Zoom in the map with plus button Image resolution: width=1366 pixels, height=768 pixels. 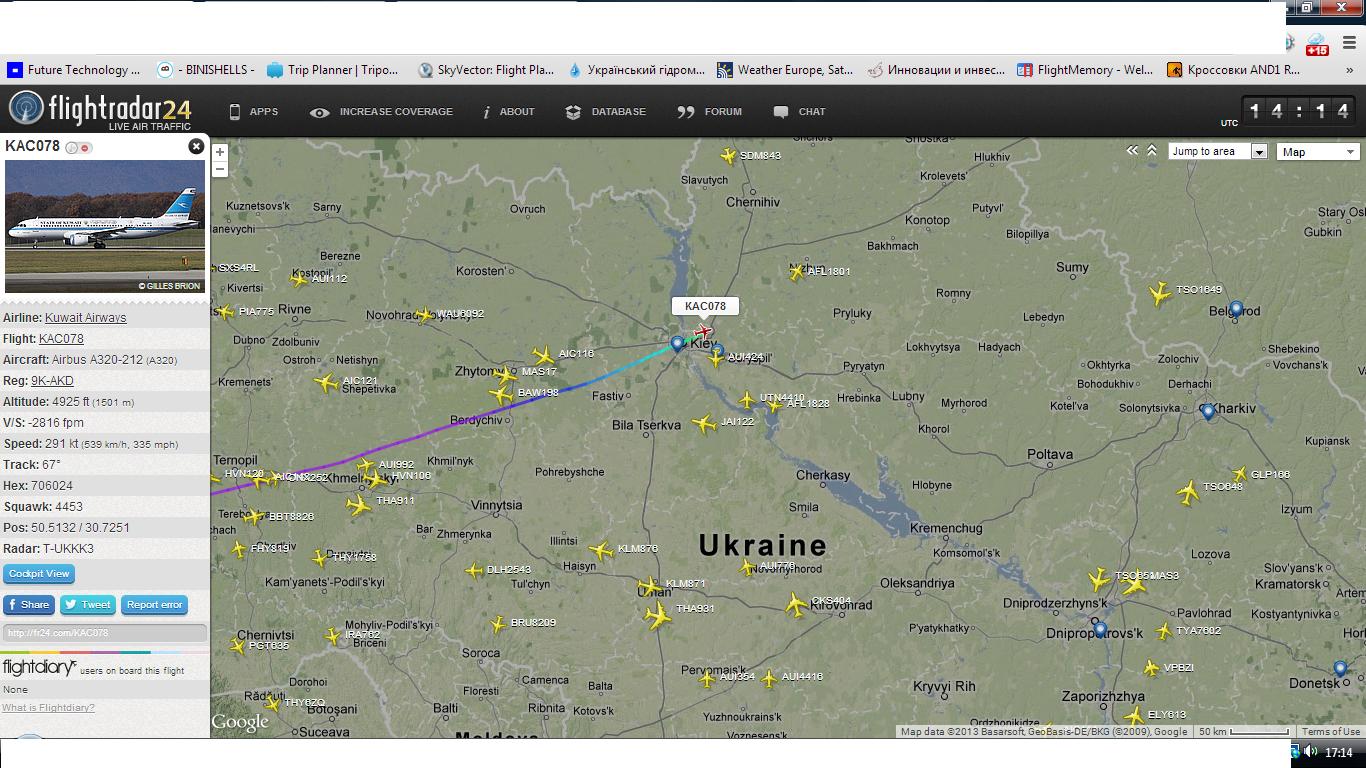(220, 153)
